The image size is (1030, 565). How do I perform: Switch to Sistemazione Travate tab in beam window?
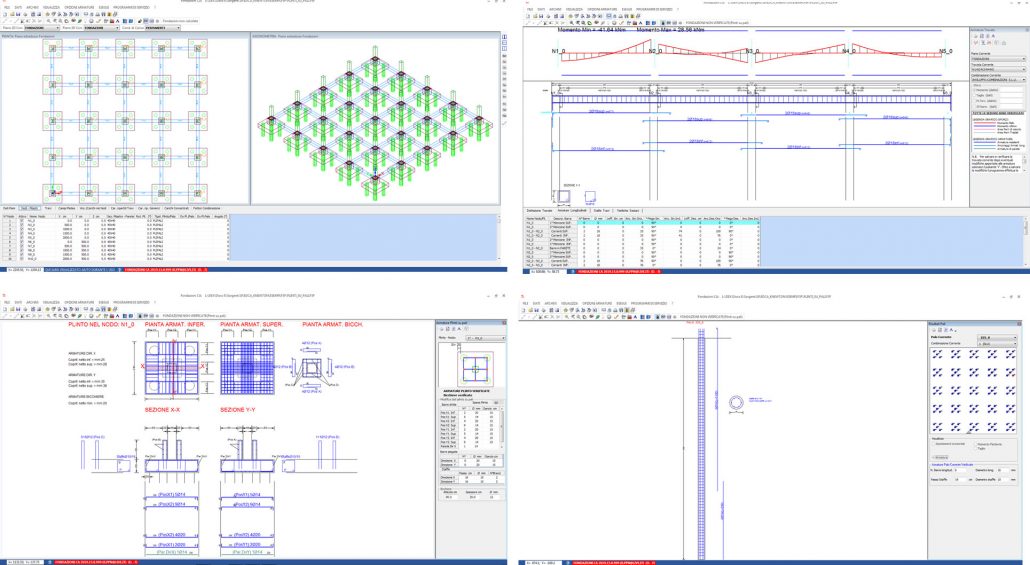pyautogui.click(x=539, y=210)
